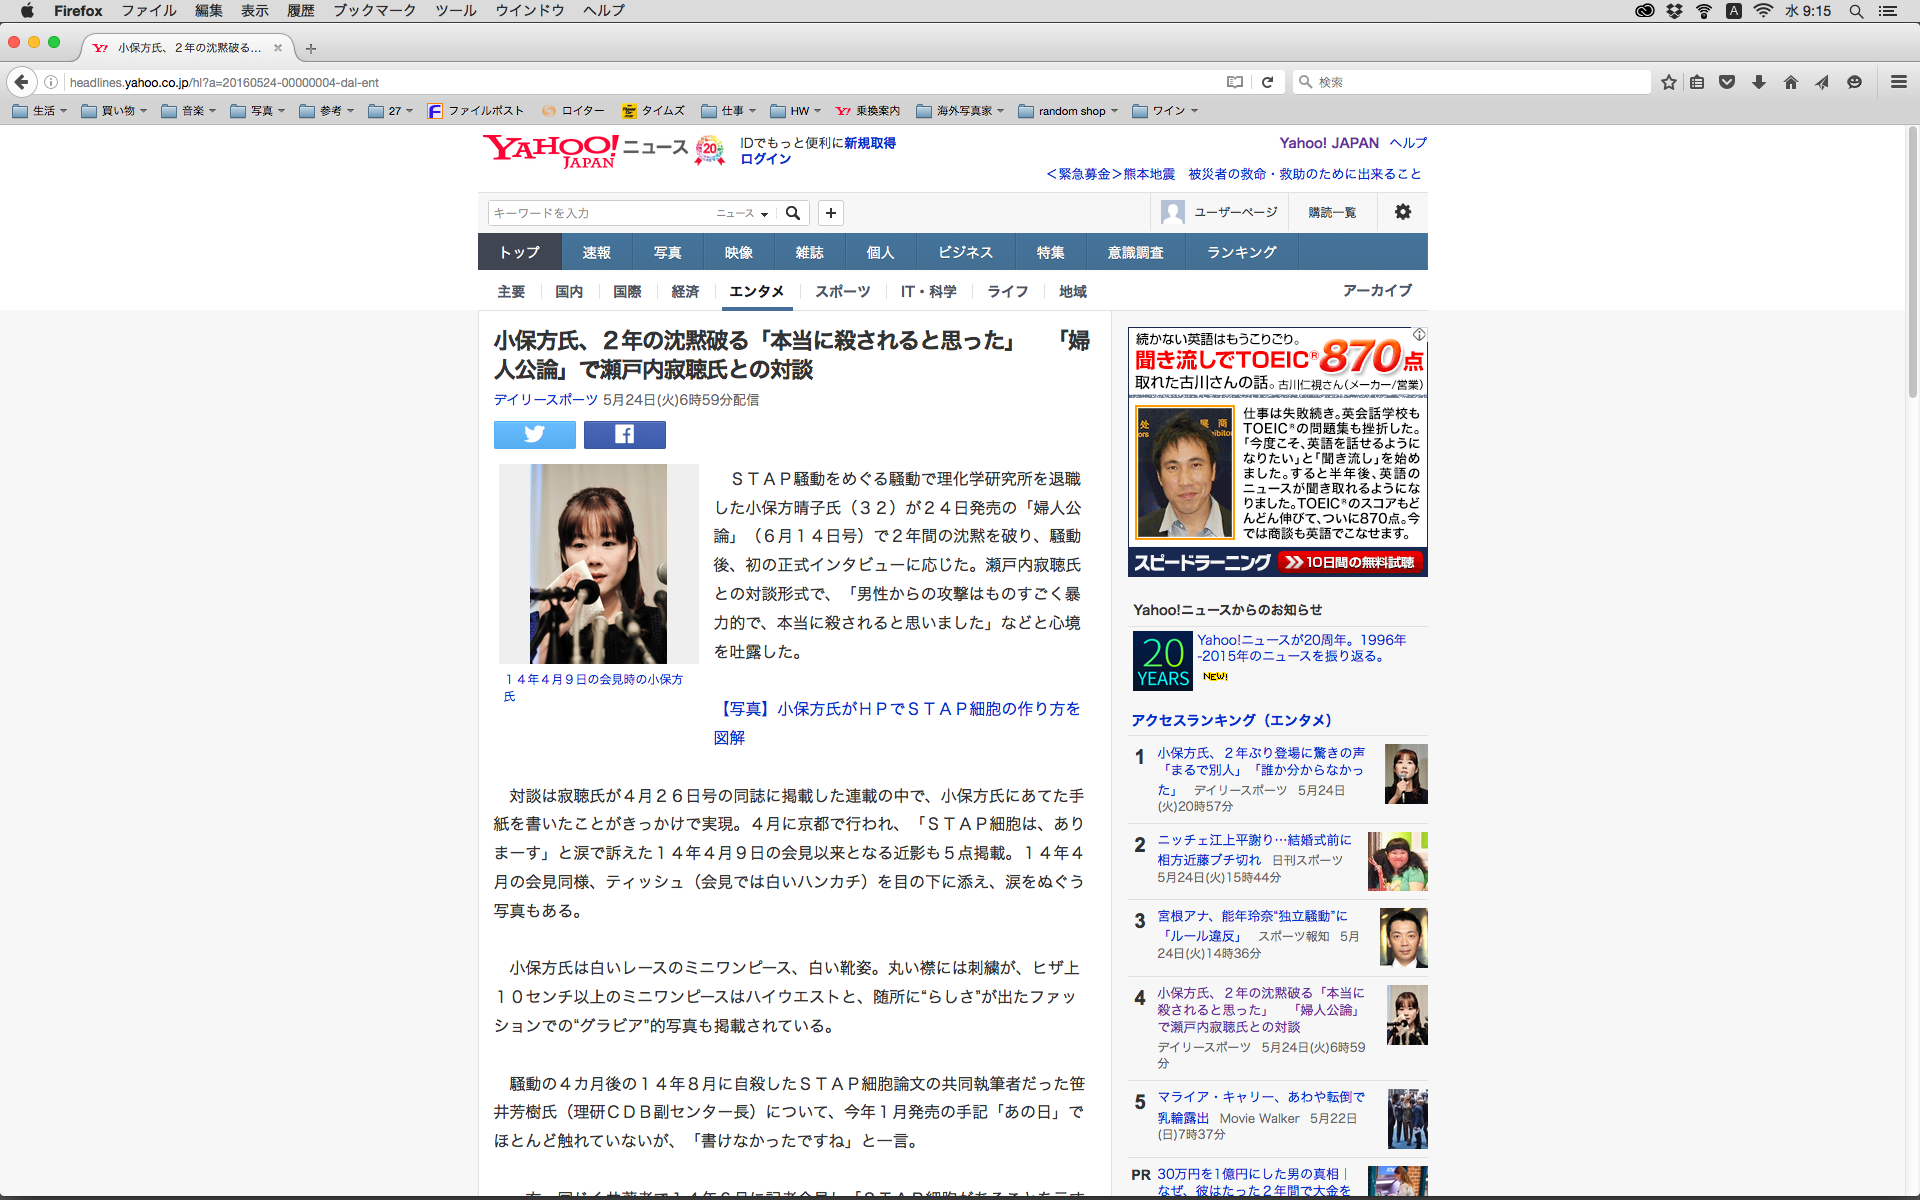Screen dimensions: 1920x1200
Task: Select the ランキング navigation tab
Action: coord(1241,252)
